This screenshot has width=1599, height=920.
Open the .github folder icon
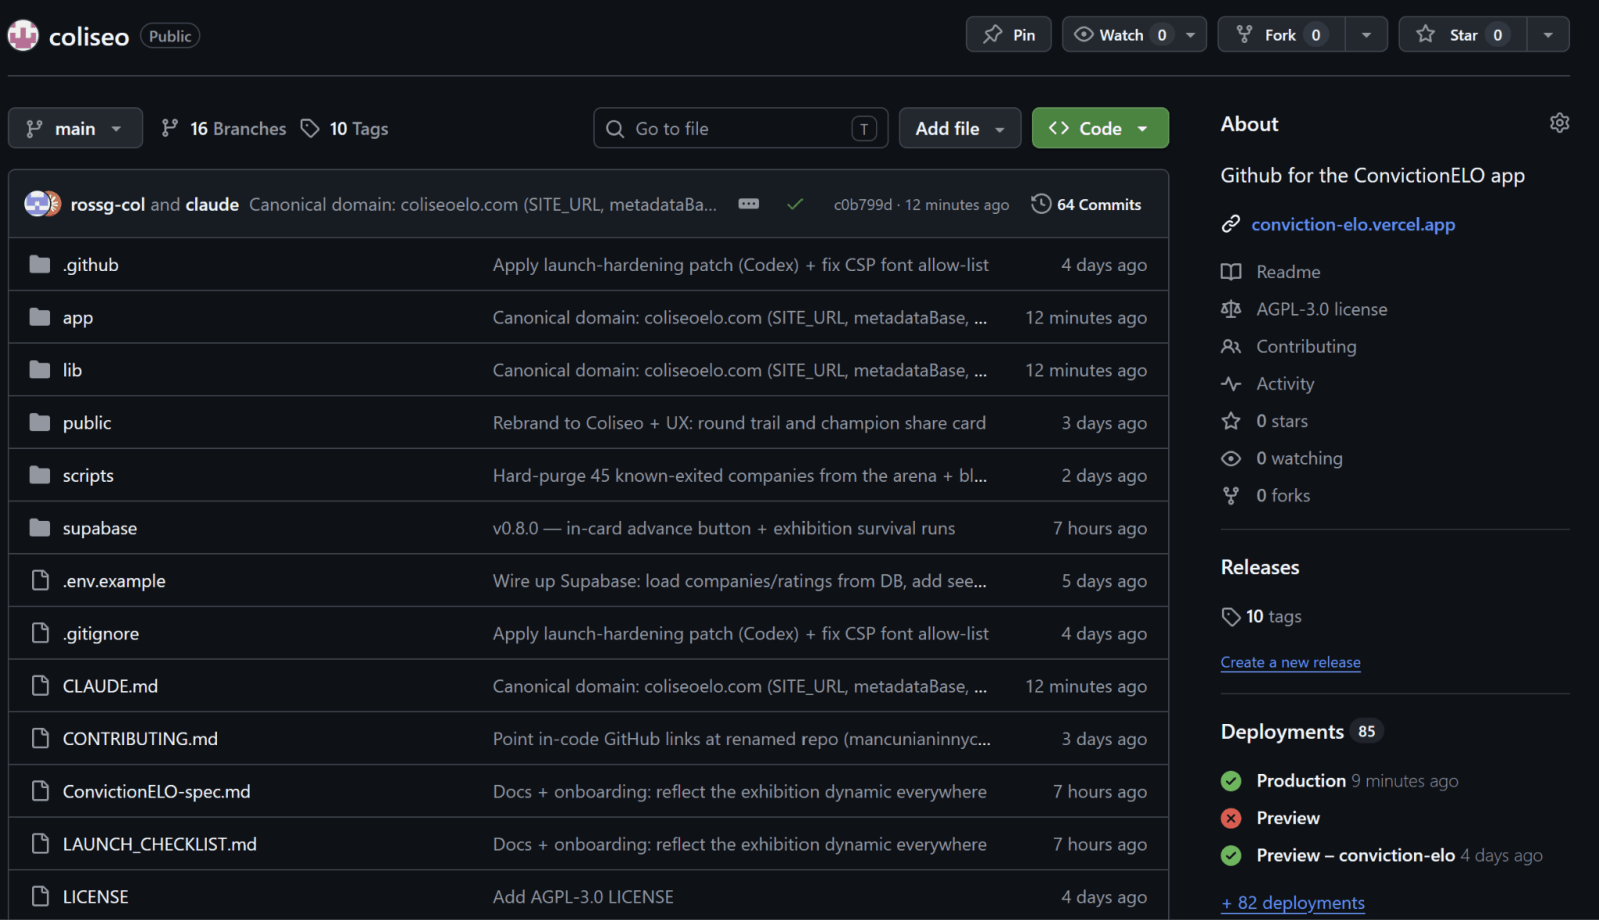(x=40, y=264)
